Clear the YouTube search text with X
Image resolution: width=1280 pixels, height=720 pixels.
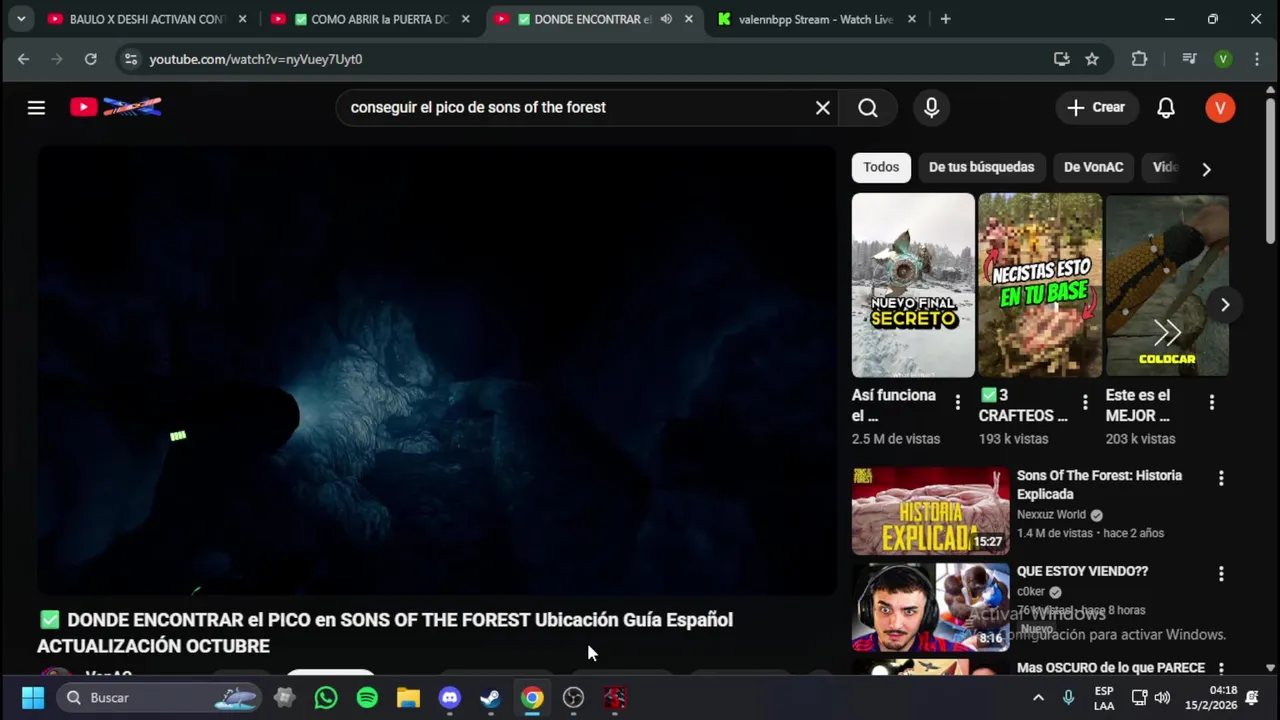(822, 108)
